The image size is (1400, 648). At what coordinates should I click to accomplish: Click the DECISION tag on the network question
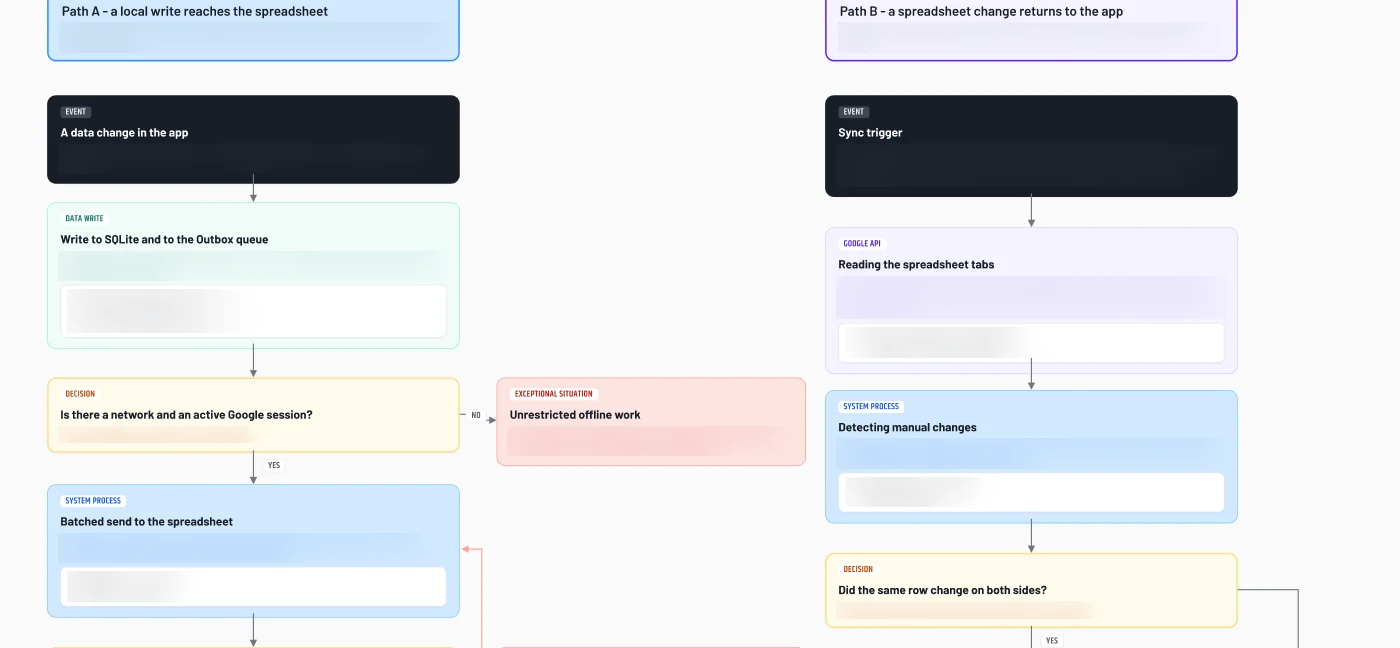tap(80, 394)
